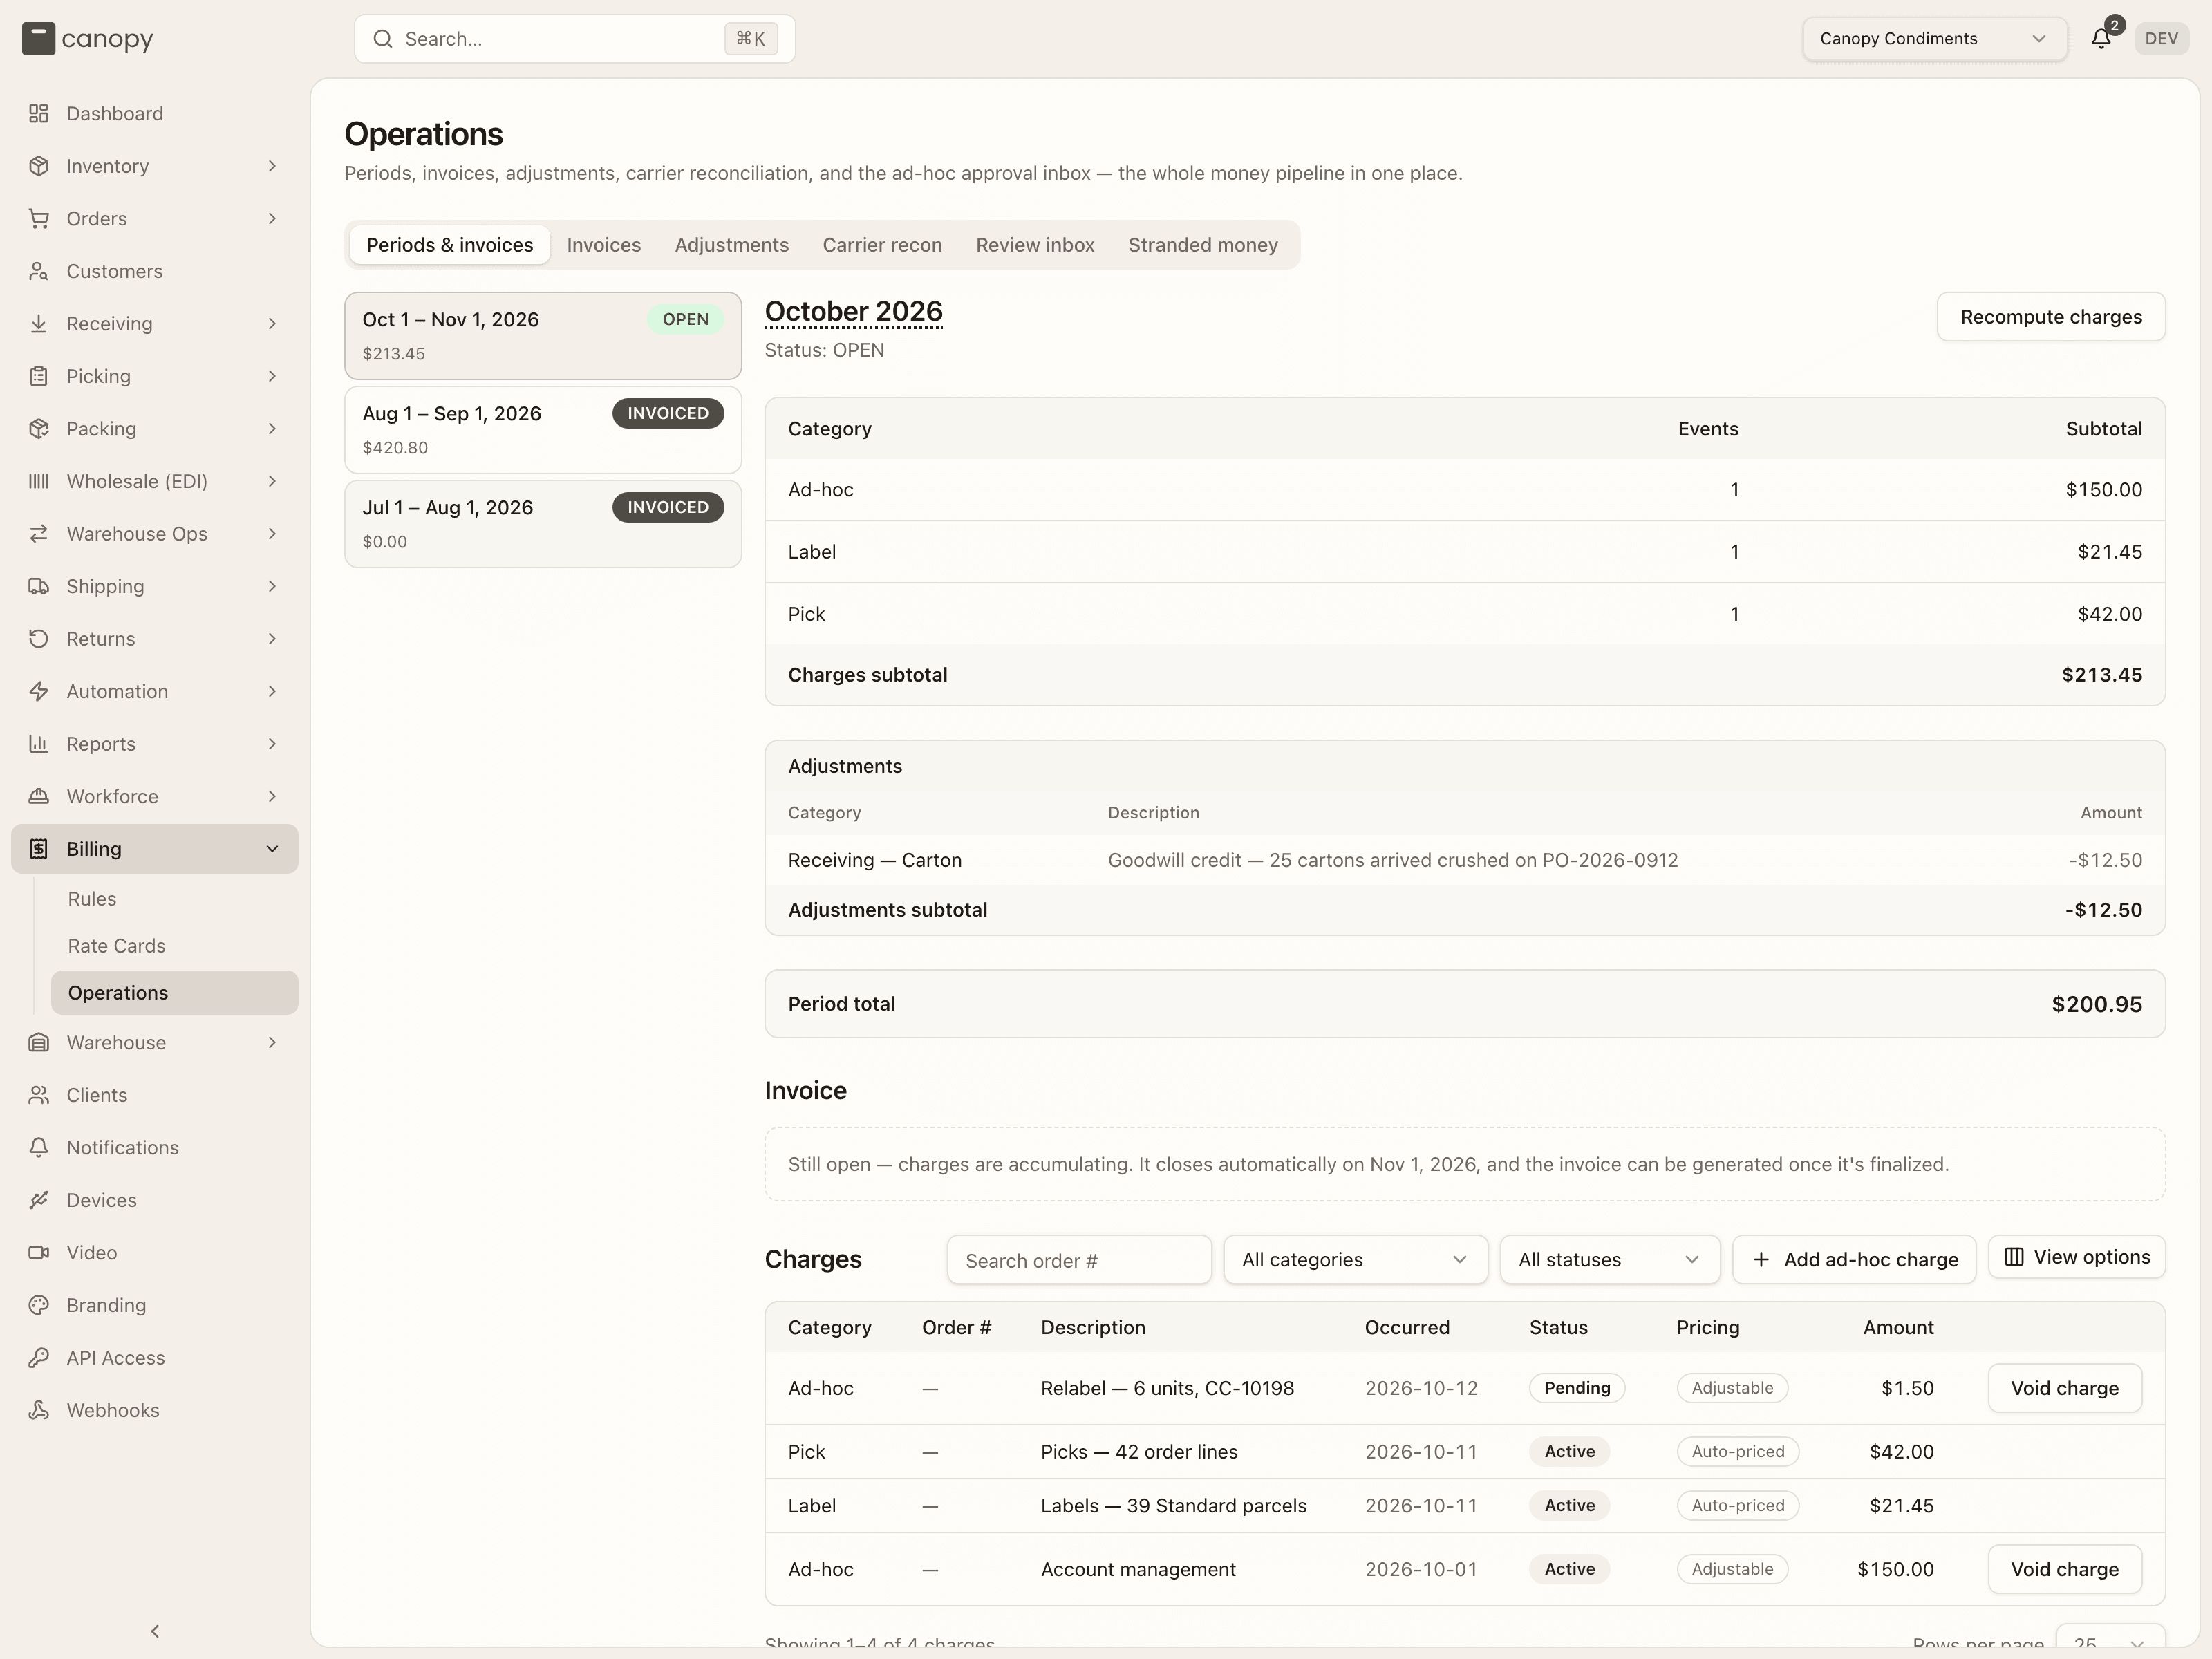The height and width of the screenshot is (1659, 2212).
Task: Click the Wholesale (EDI) barcode icon
Action: 39,481
